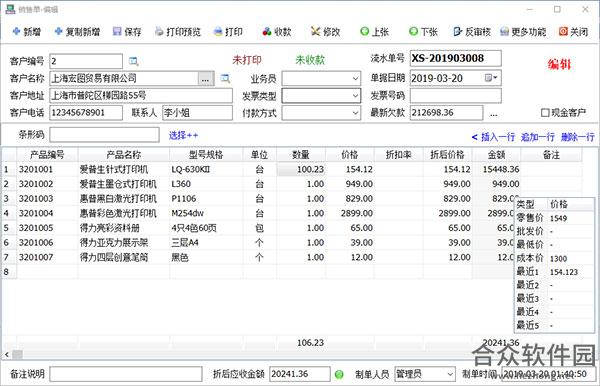Open 打印预览 (Print preview)
600x386 pixels.
pyautogui.click(x=178, y=32)
